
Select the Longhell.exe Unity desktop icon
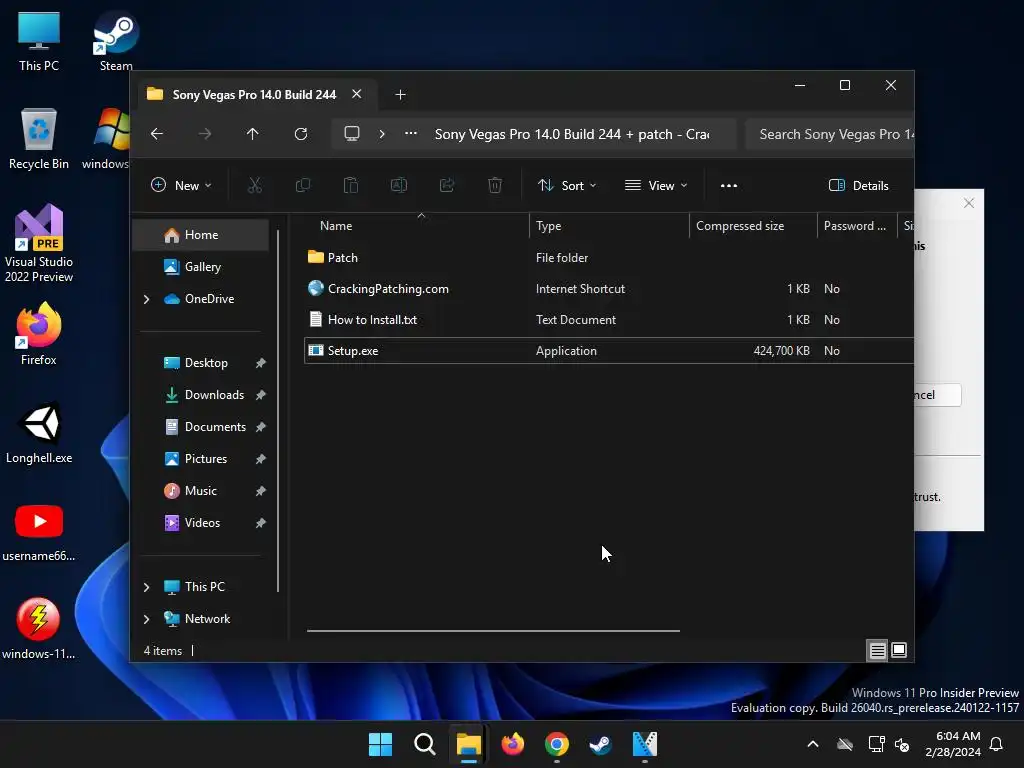pos(39,432)
